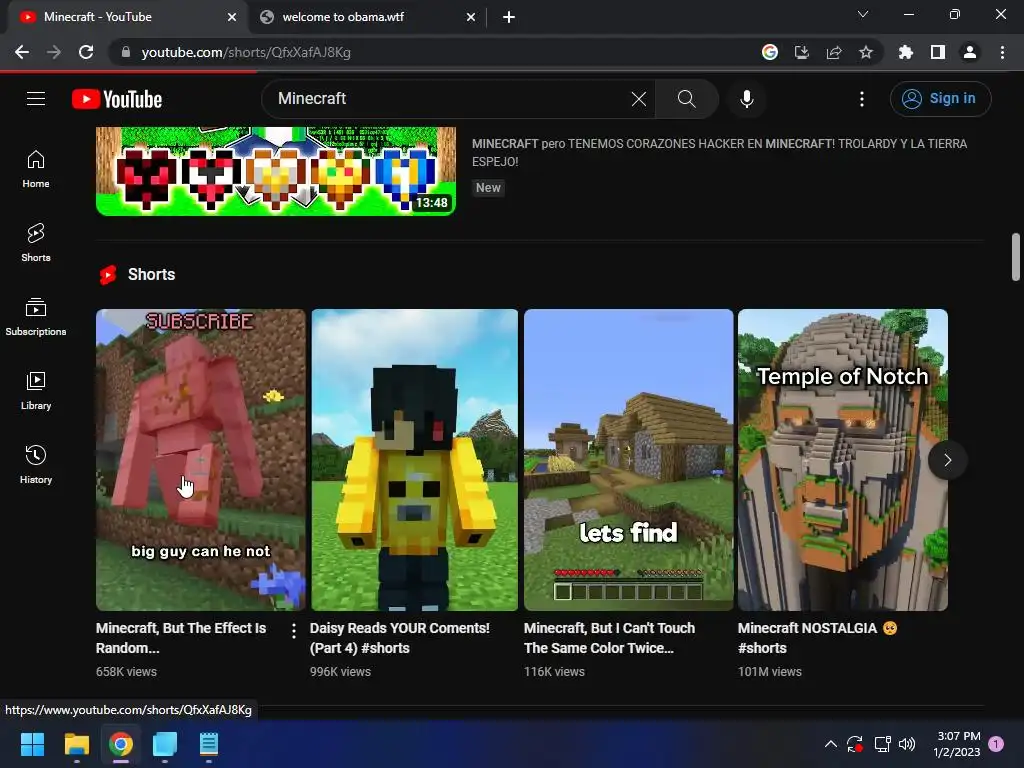
Task: Open the volume control tray icon
Action: [907, 744]
